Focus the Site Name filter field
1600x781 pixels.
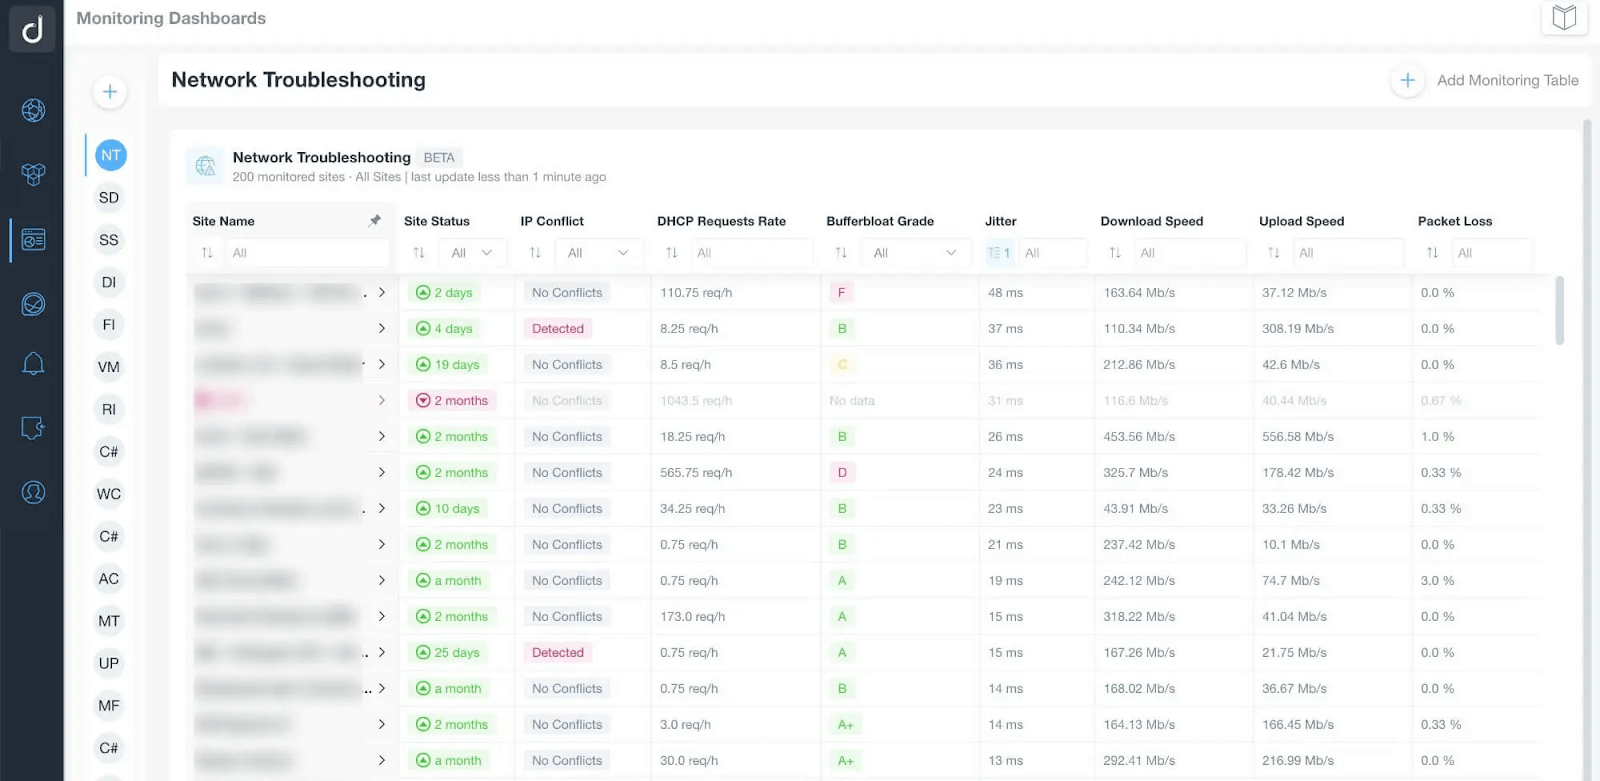pos(306,253)
